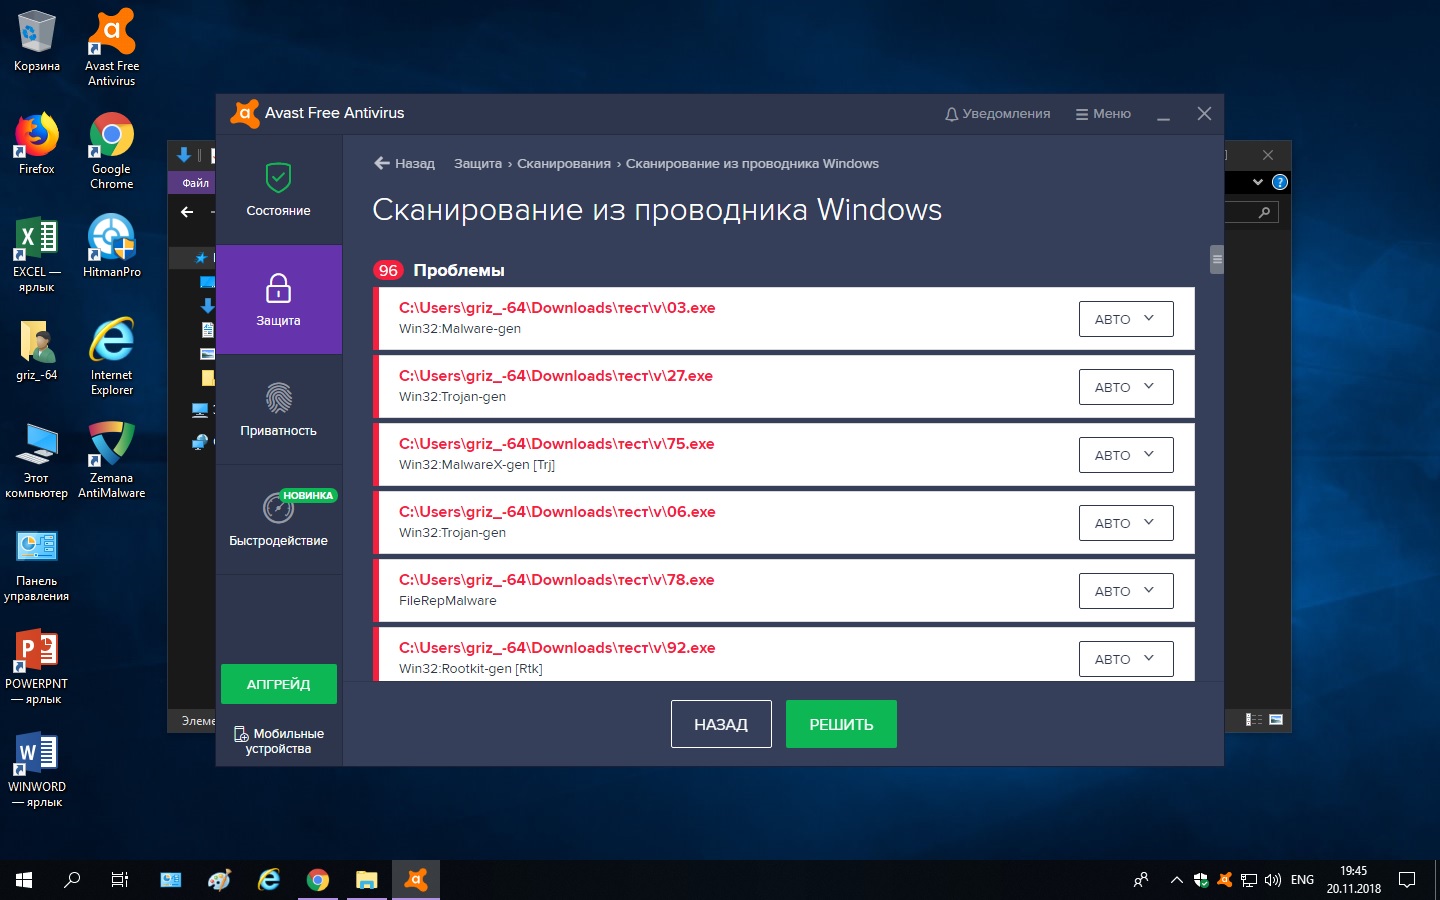Click the Сканирования breadcrumb link
The height and width of the screenshot is (900, 1440).
564,163
